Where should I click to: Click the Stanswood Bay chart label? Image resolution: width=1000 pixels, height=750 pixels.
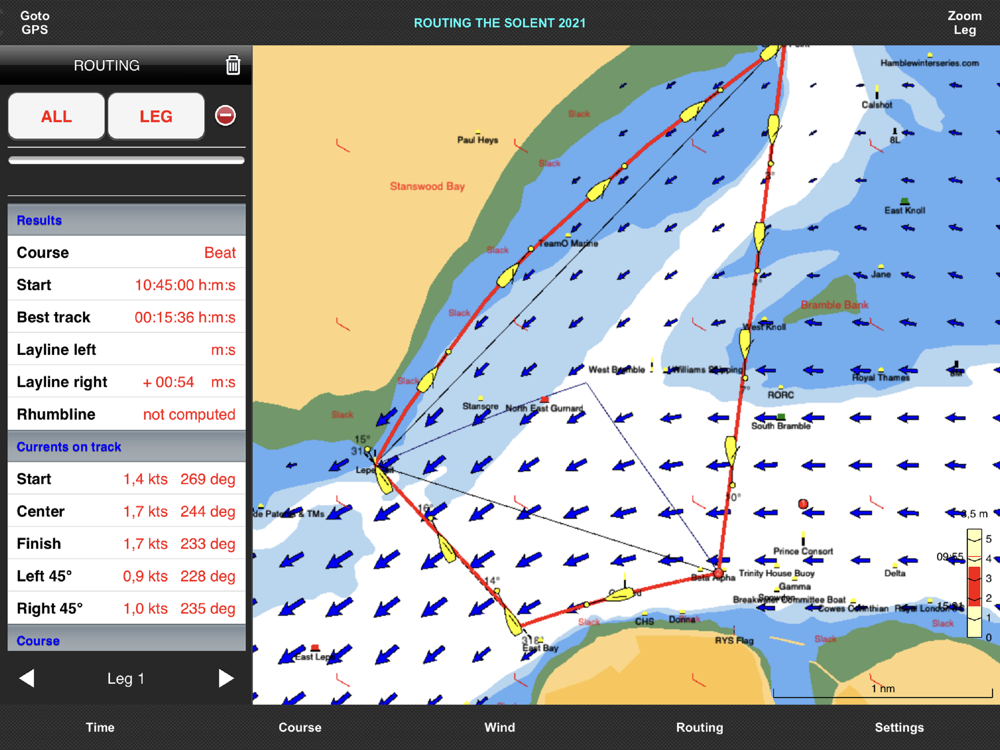coord(427,186)
